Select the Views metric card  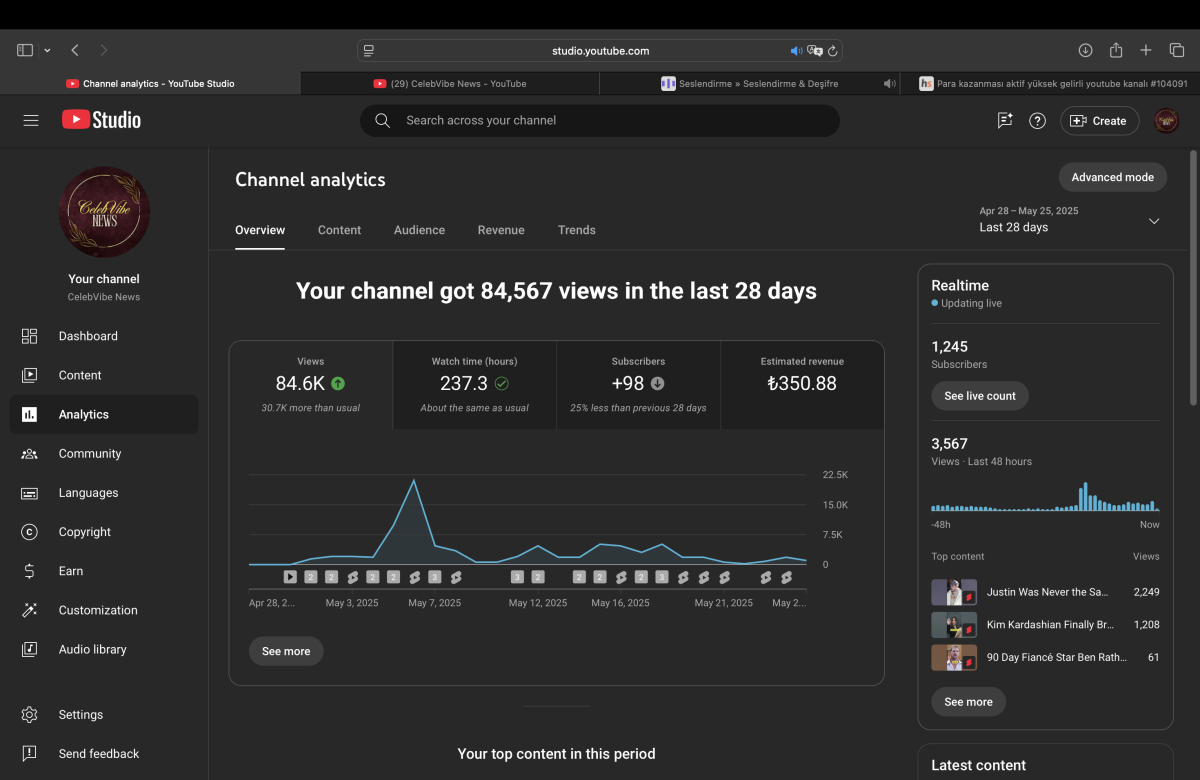click(x=311, y=385)
